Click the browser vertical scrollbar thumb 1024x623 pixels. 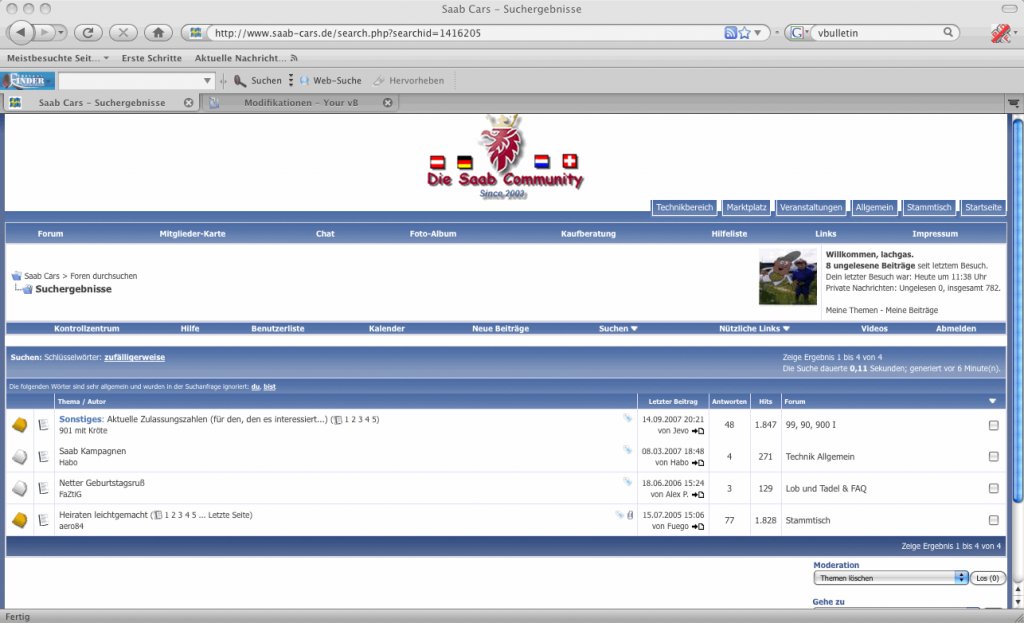pyautogui.click(x=1017, y=310)
